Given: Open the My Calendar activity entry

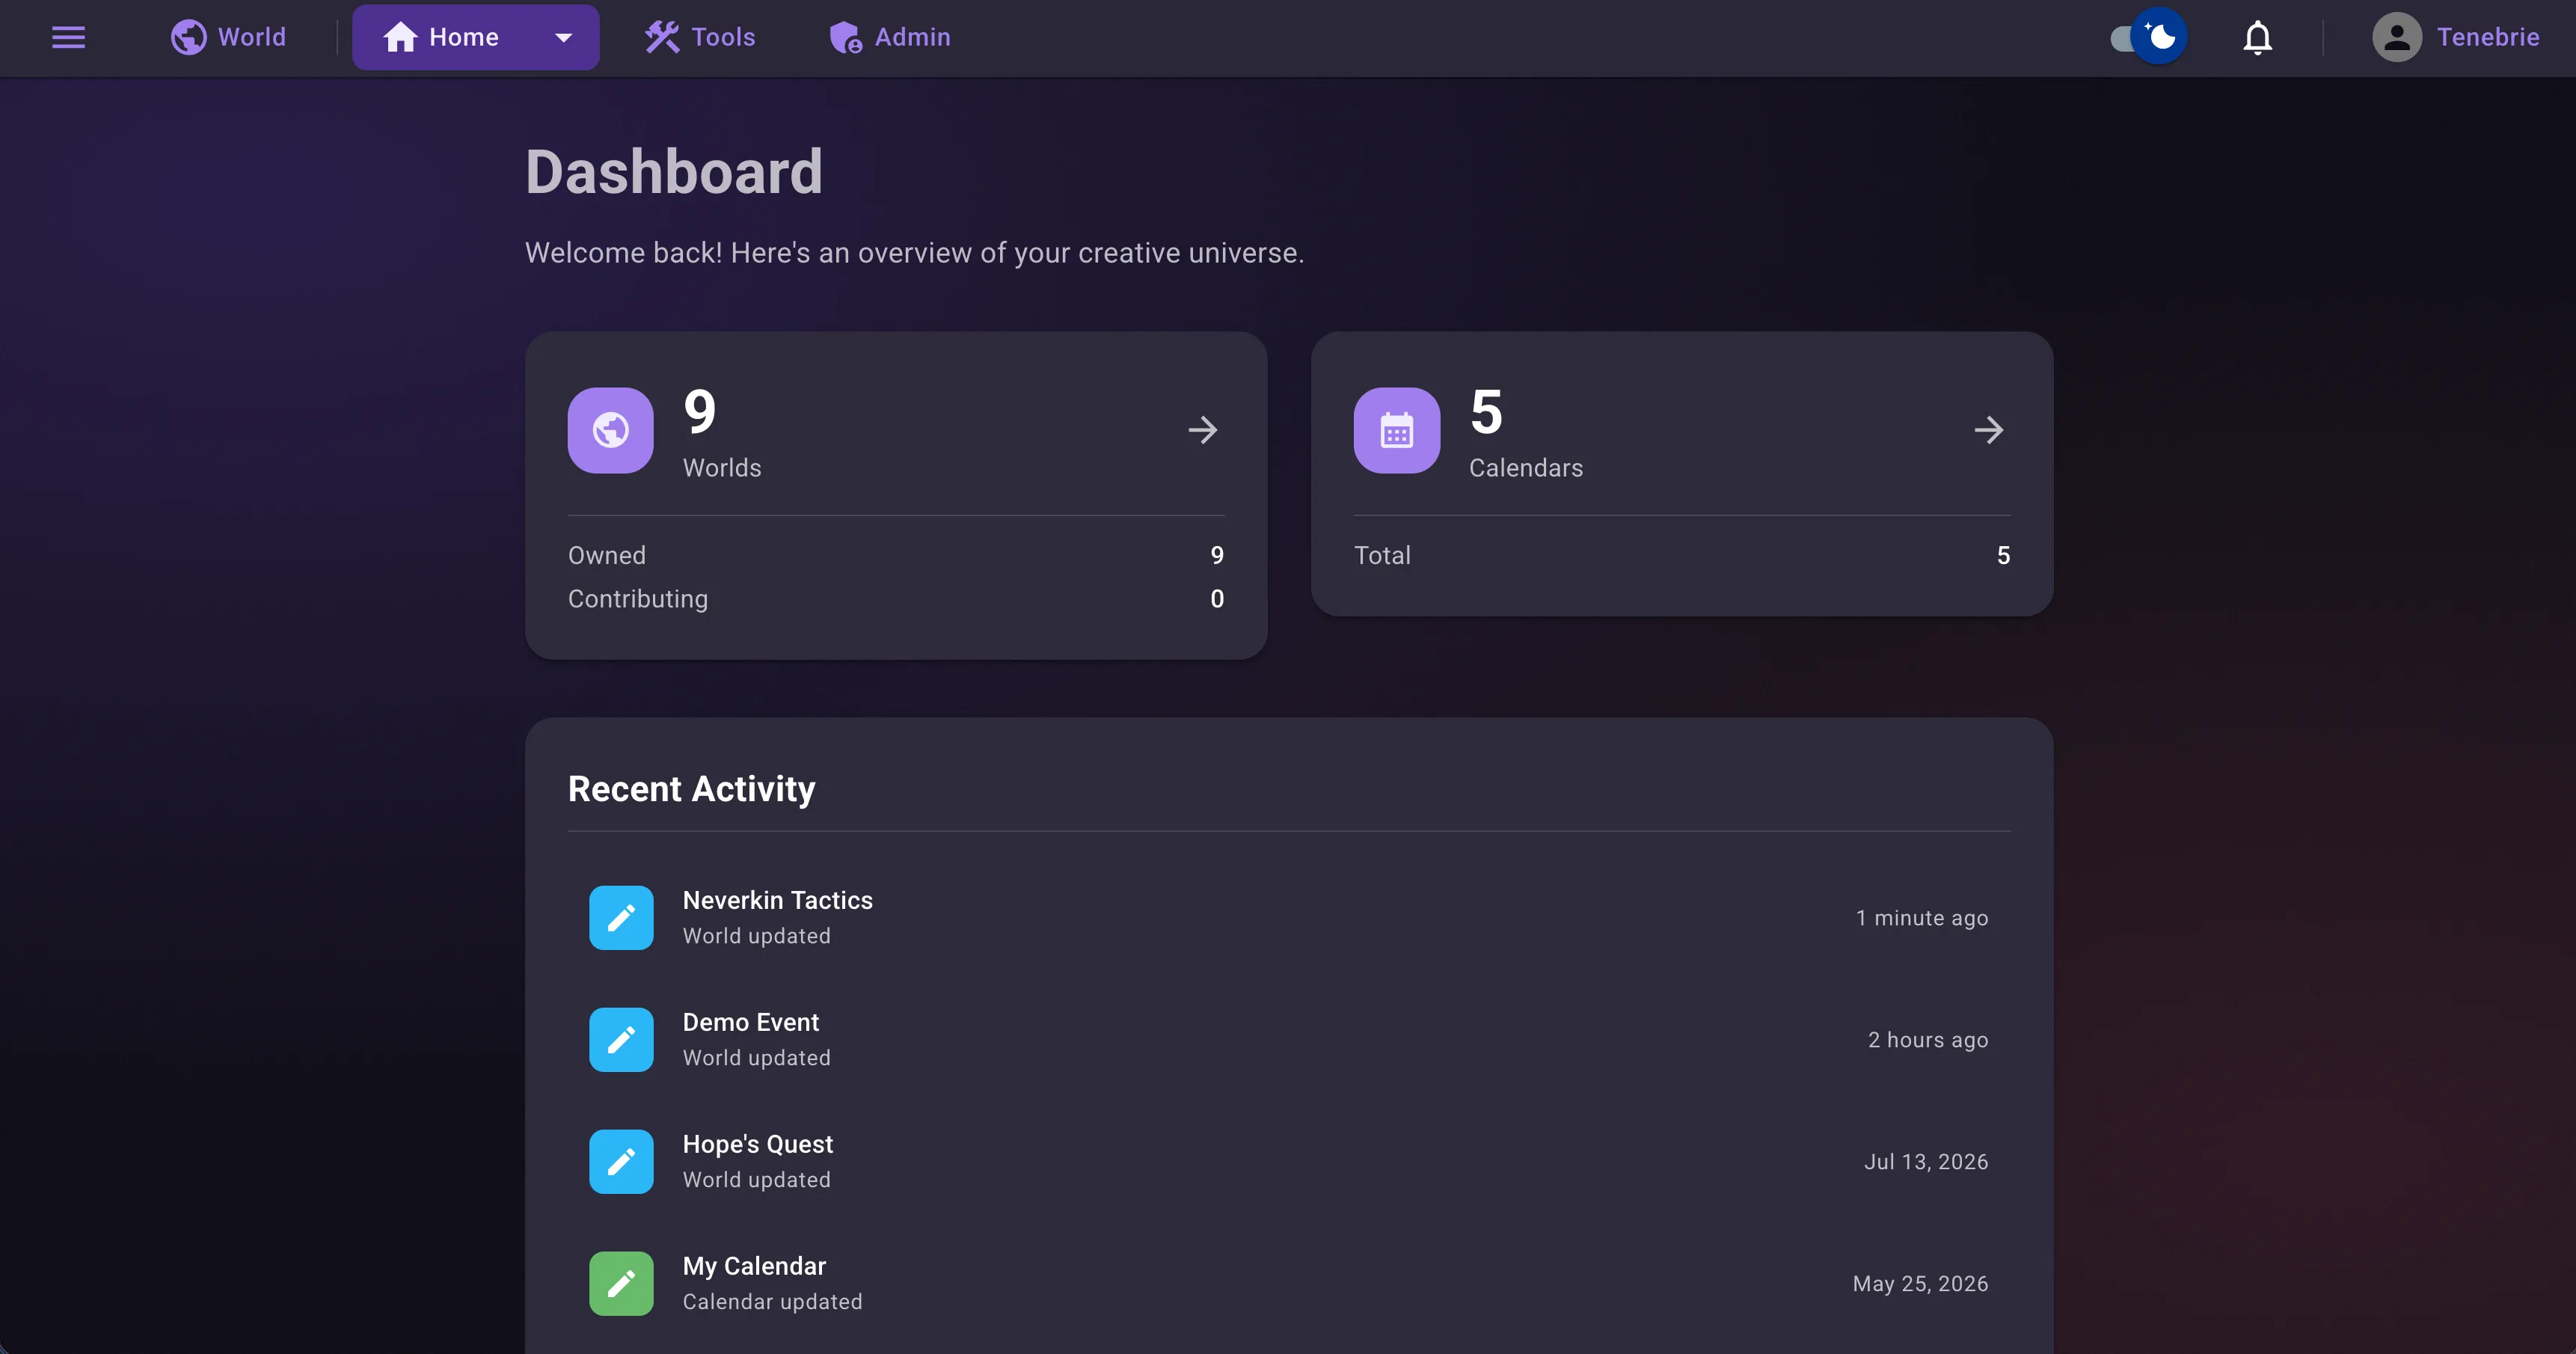Looking at the screenshot, I should point(1289,1283).
